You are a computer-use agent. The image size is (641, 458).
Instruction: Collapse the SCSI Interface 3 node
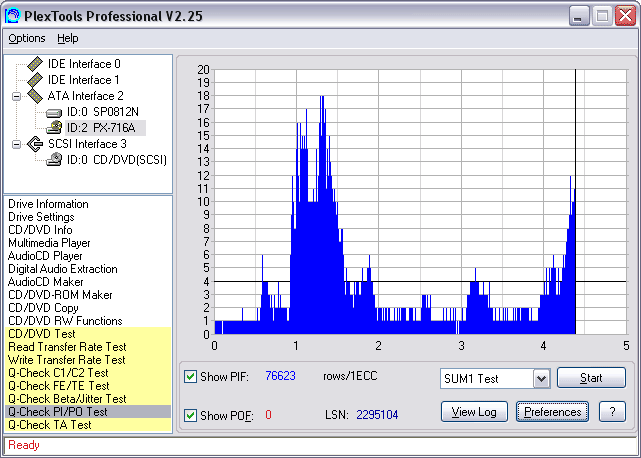coord(16,144)
